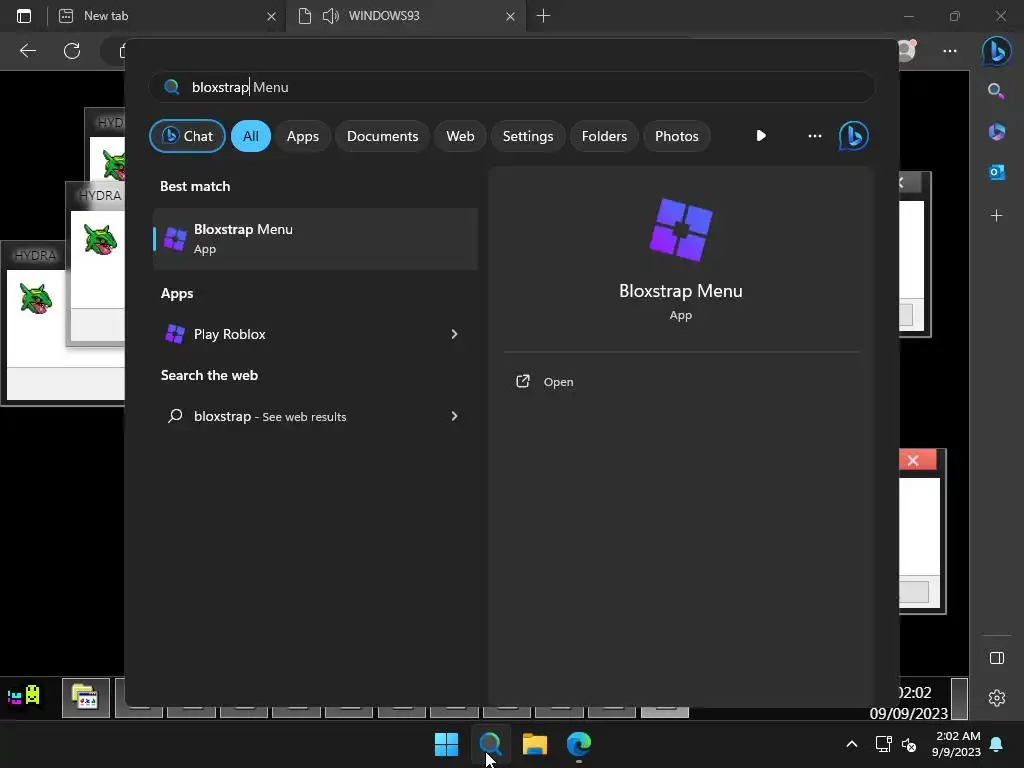Open the Windows Start menu
This screenshot has width=1024, height=768.
click(x=447, y=744)
